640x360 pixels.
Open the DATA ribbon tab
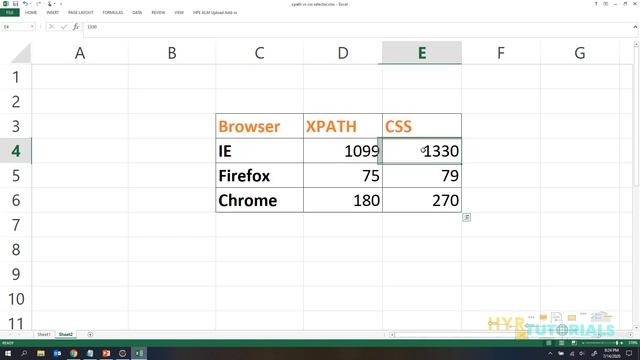(x=137, y=13)
